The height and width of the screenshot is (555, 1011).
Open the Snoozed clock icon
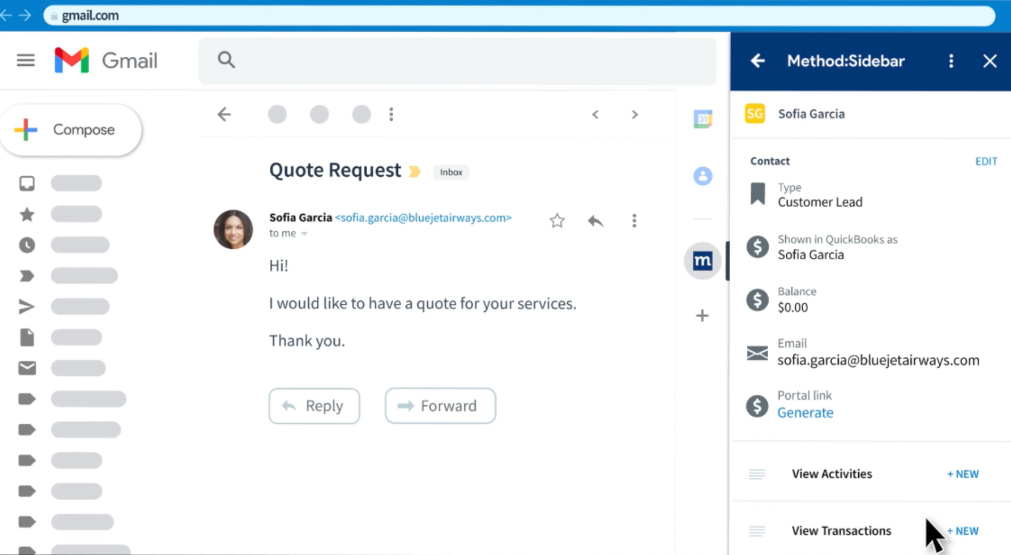27,246
